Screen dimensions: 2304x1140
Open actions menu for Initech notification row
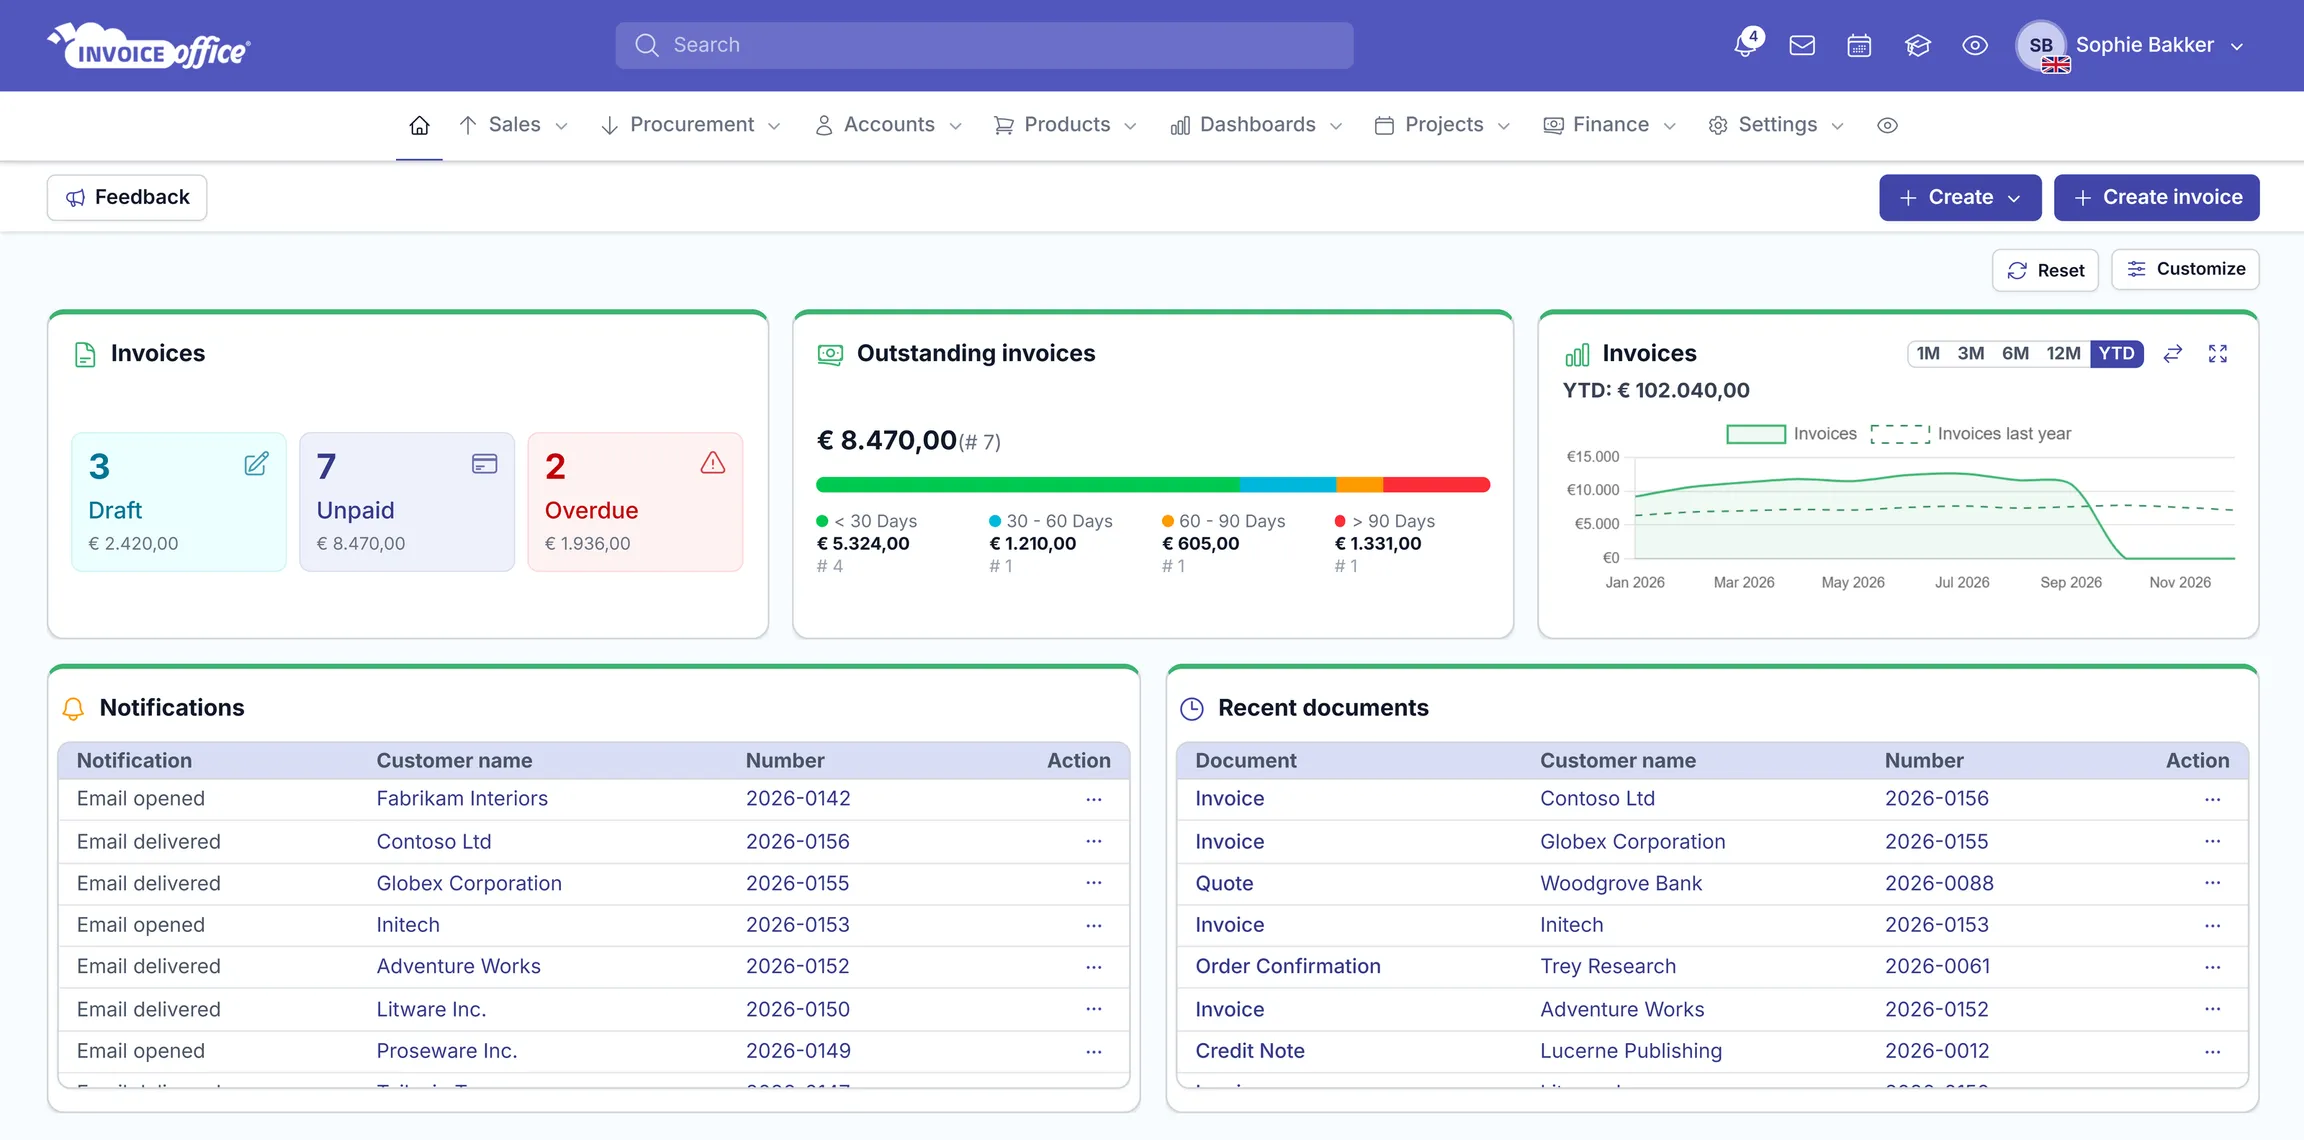click(1093, 925)
